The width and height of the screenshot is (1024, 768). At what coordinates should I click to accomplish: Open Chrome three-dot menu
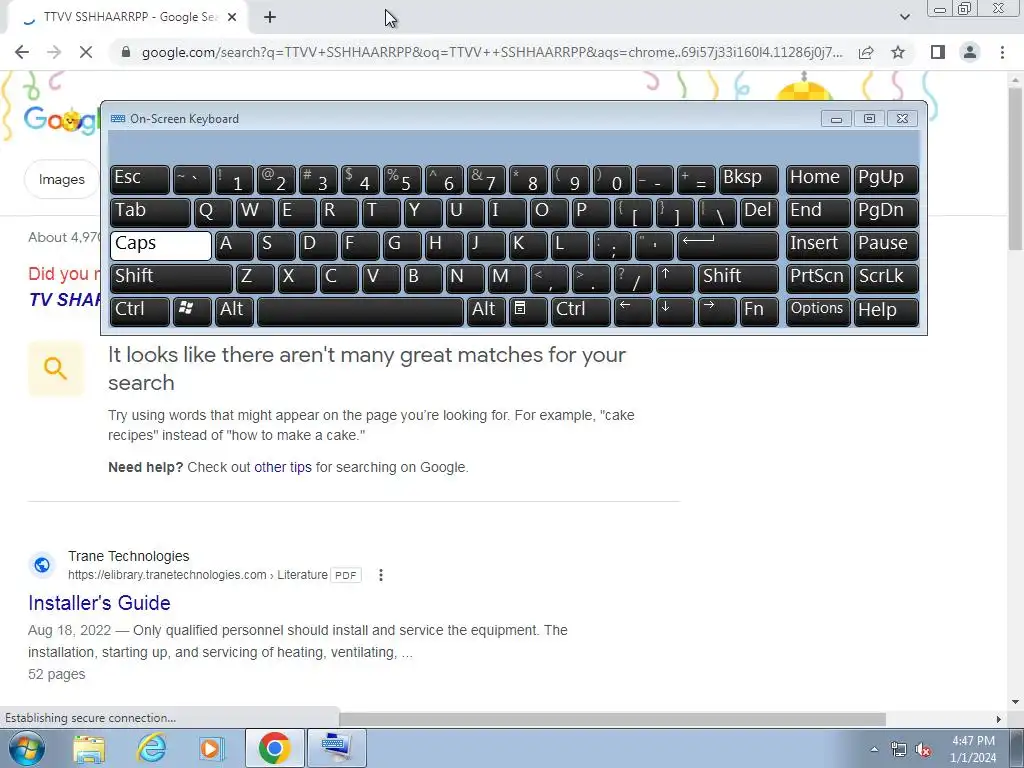(x=1002, y=52)
